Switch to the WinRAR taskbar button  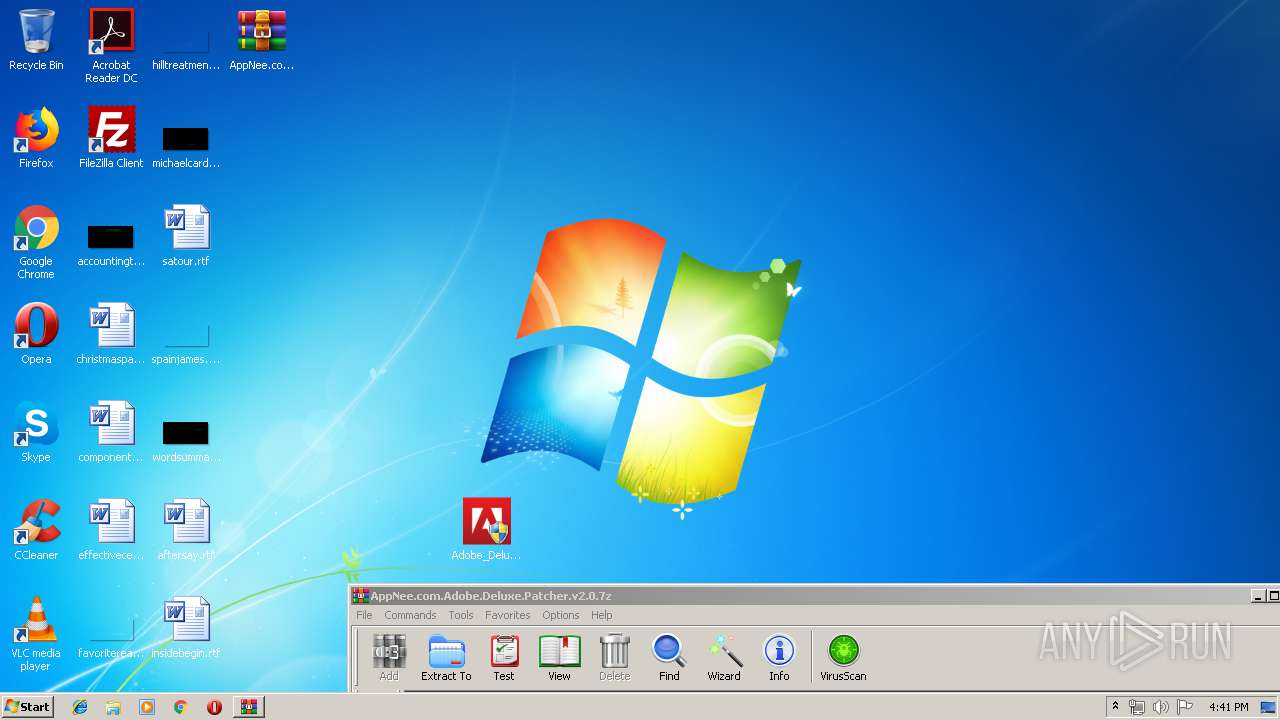[x=248, y=707]
